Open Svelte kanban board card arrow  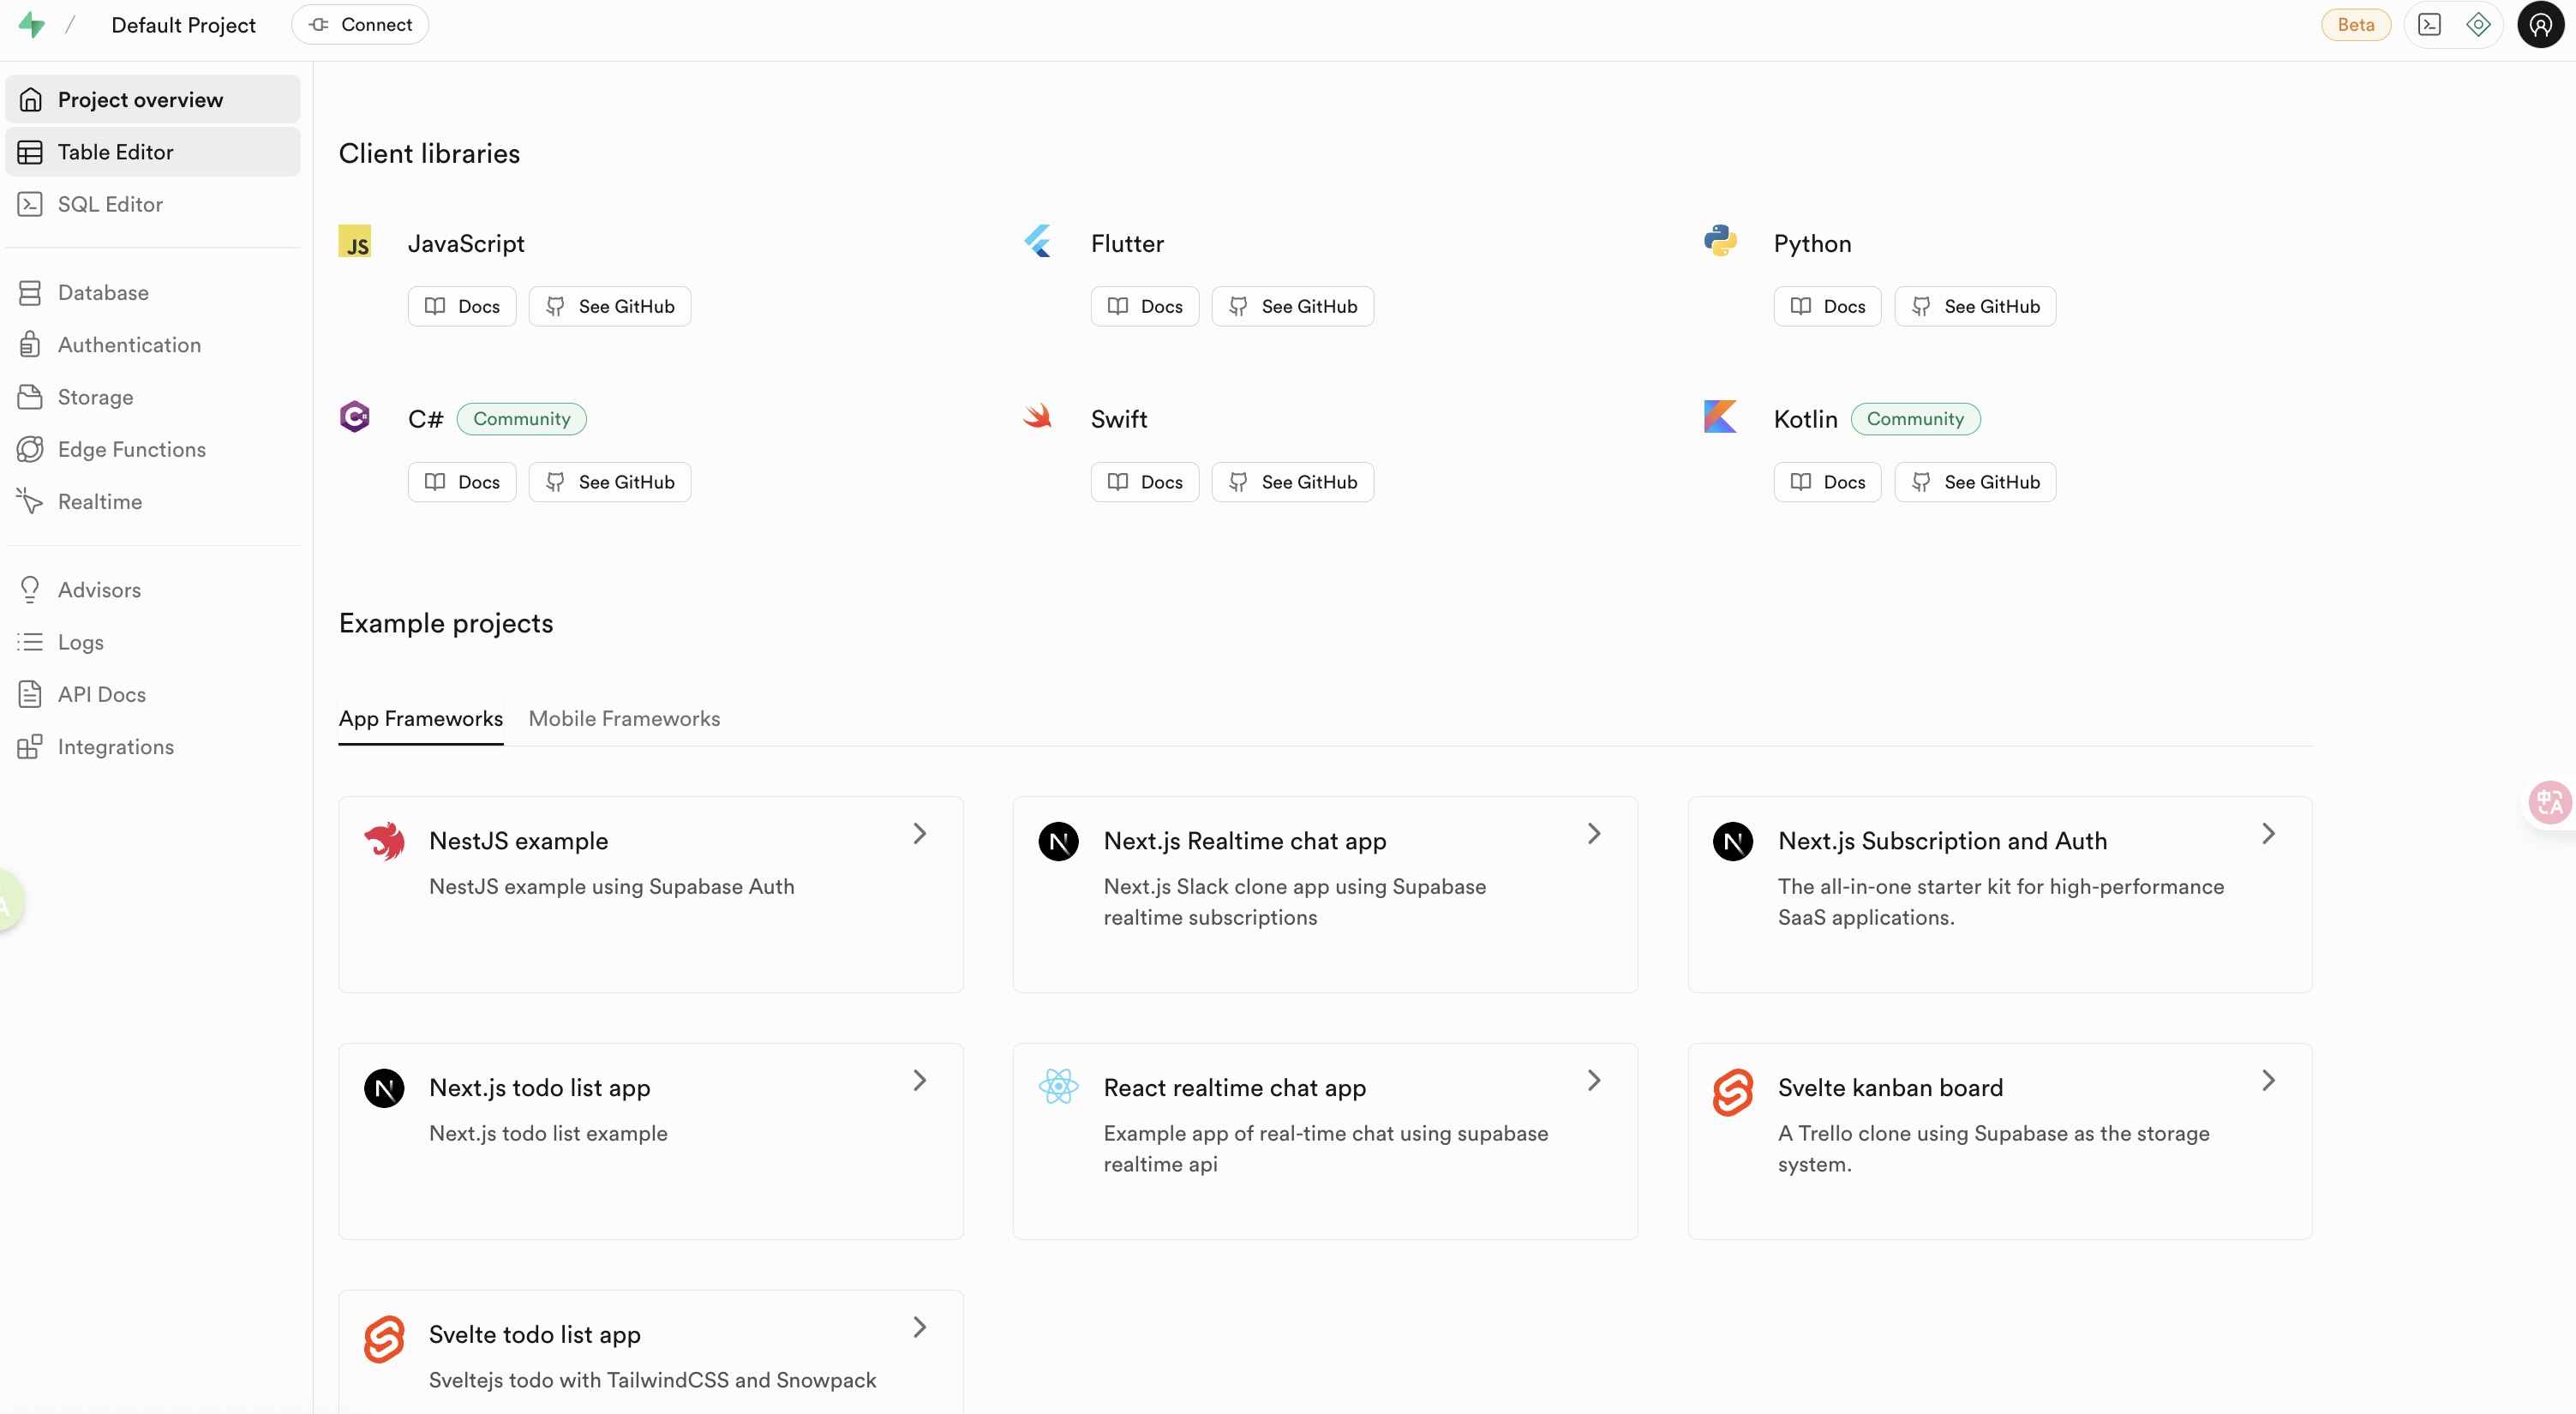point(2268,1080)
